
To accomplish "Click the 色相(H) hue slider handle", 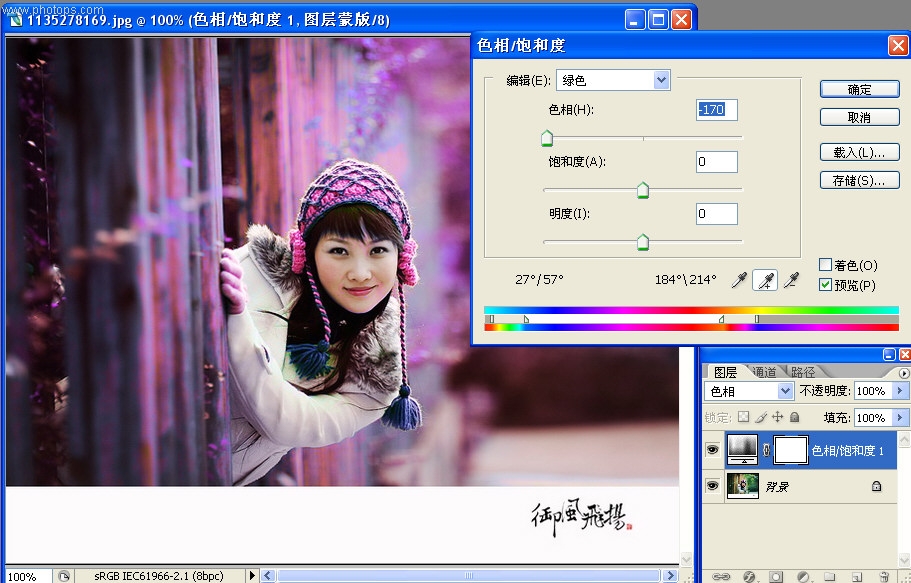I will coord(547,138).
